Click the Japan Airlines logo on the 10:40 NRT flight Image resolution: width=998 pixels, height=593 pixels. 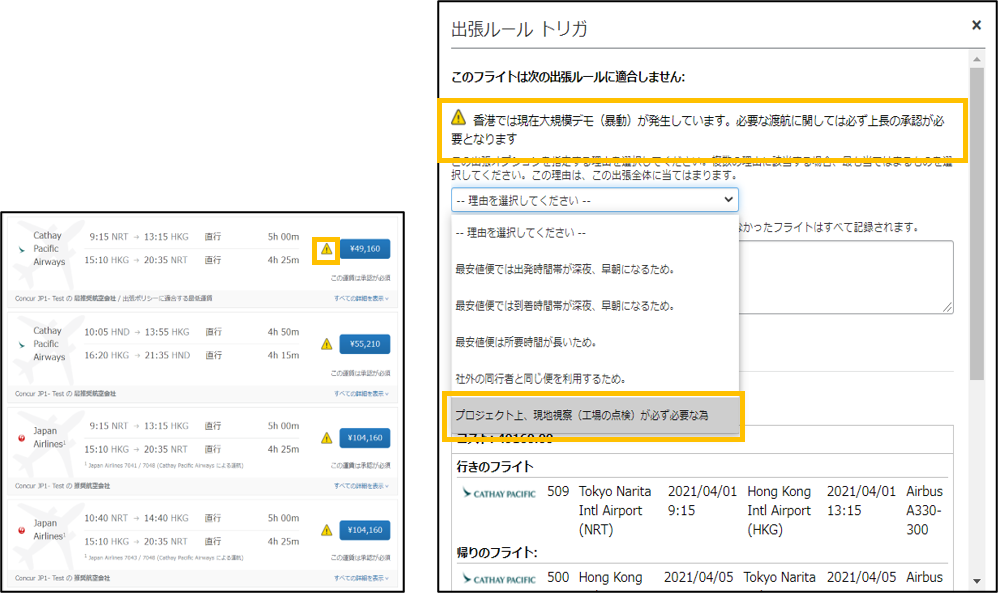[x=22, y=530]
